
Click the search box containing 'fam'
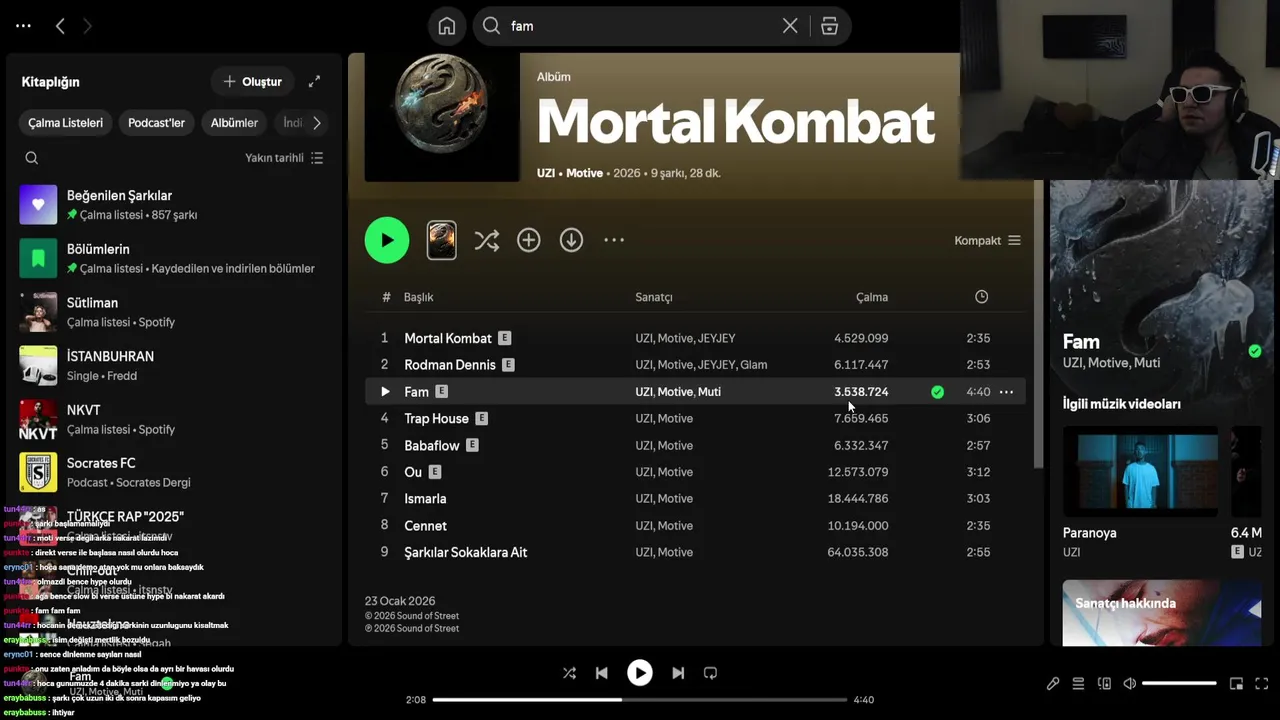coord(661,26)
